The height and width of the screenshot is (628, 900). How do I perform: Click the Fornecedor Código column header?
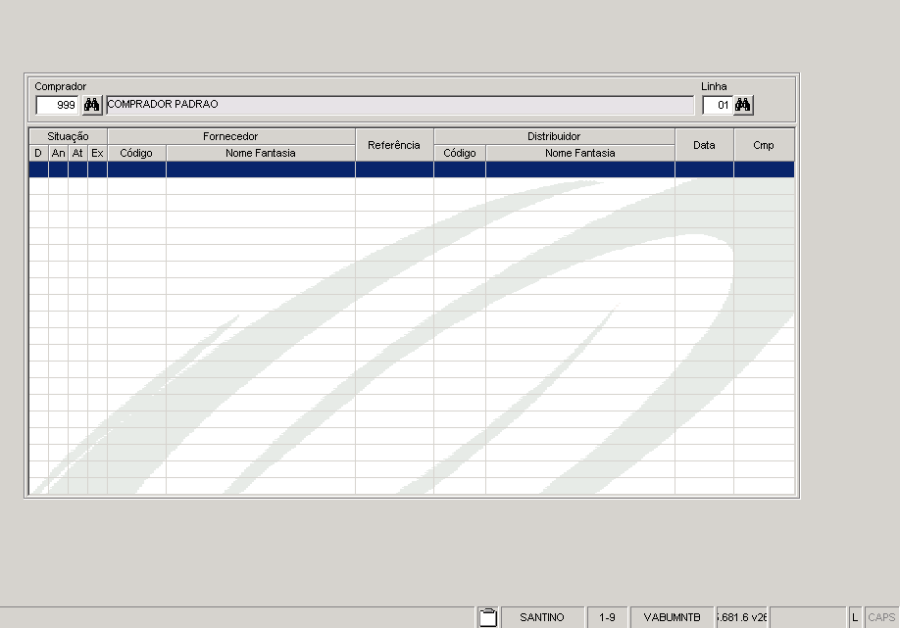tap(137, 153)
